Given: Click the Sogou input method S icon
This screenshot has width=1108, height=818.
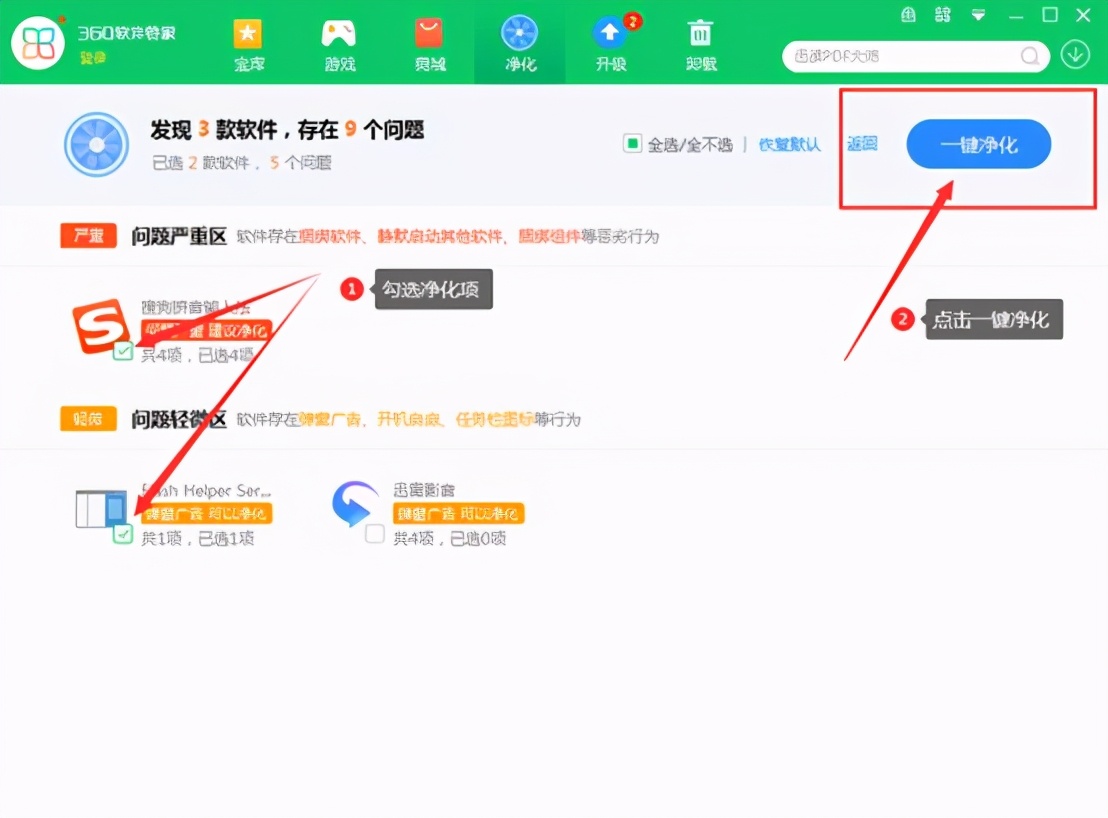Looking at the screenshot, I should coord(102,325).
